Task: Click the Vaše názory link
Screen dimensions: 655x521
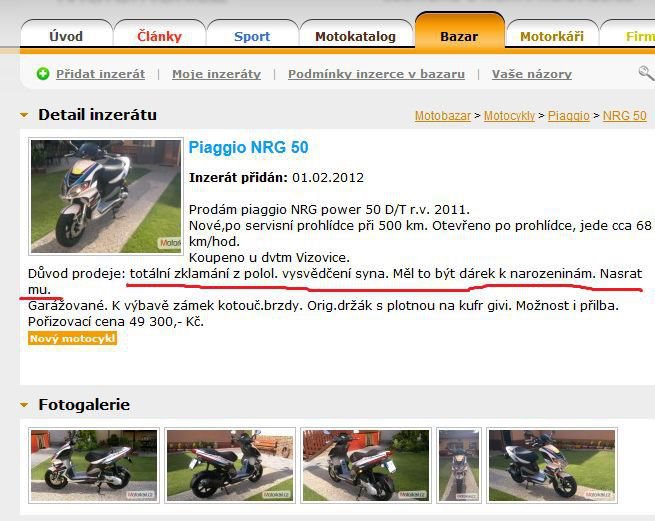Action: point(532,74)
